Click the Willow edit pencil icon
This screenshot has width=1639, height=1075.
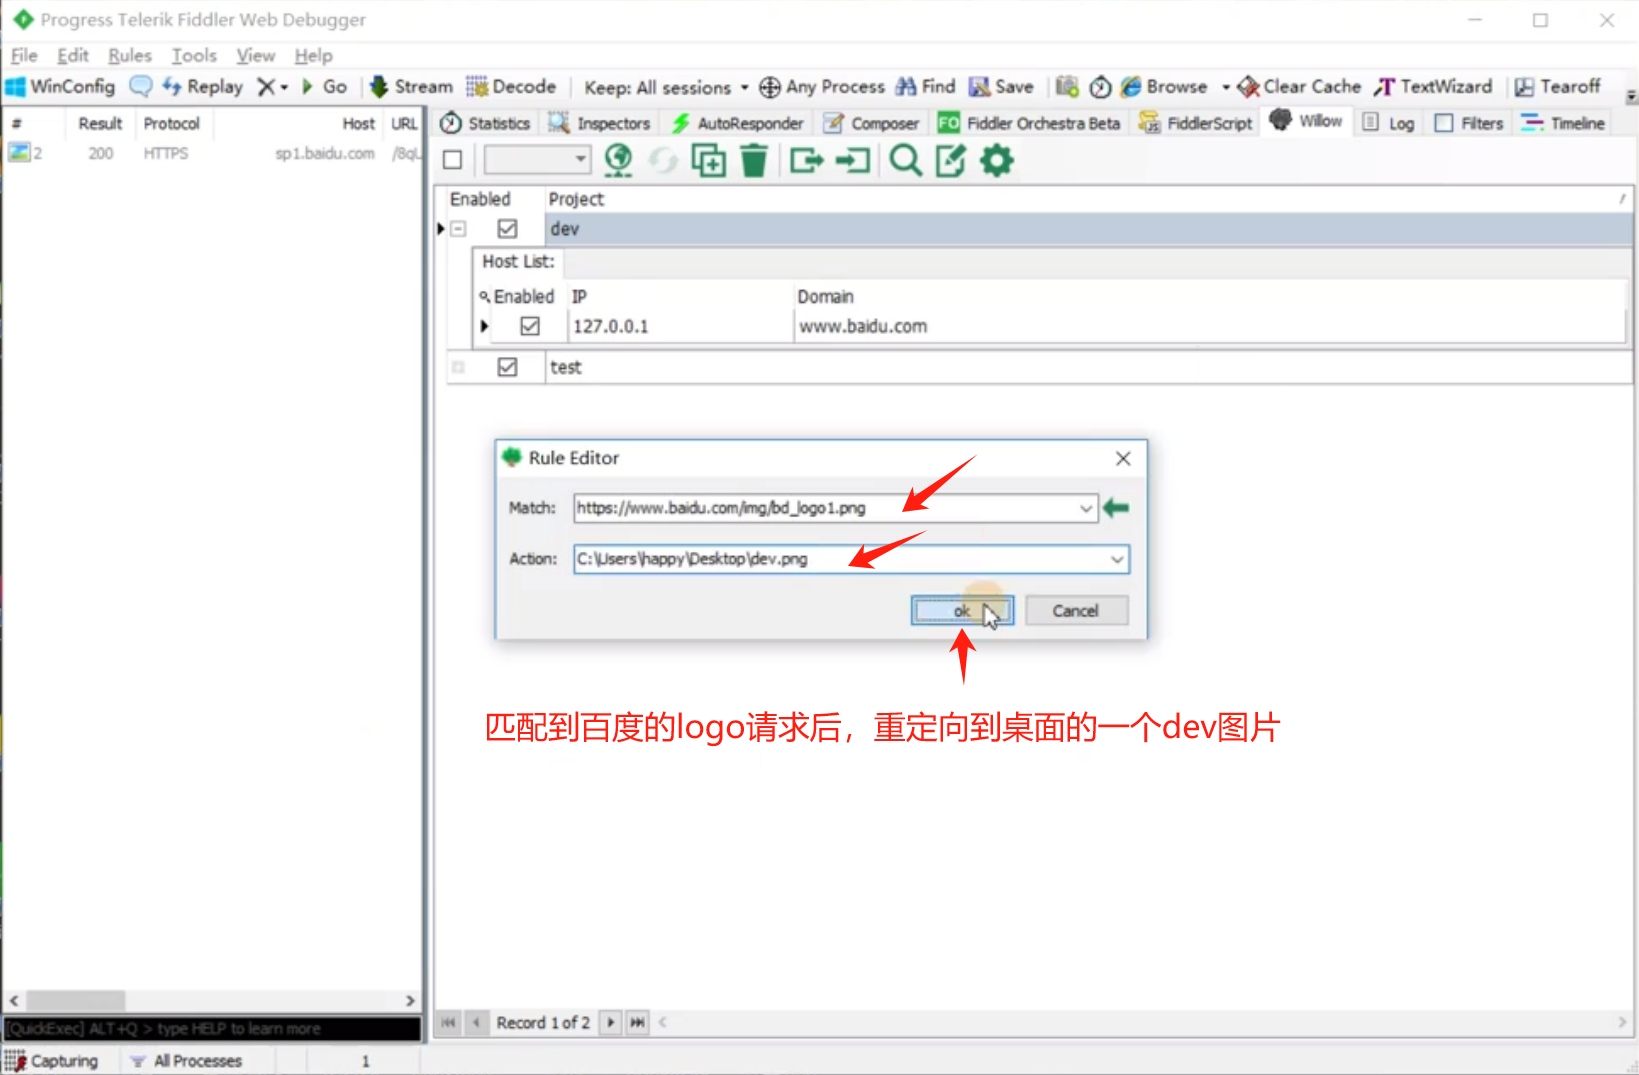[951, 160]
